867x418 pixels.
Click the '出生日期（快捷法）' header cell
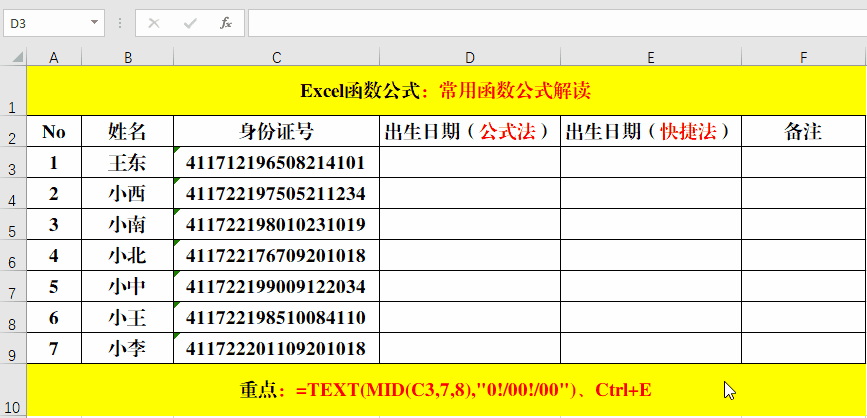click(x=651, y=131)
